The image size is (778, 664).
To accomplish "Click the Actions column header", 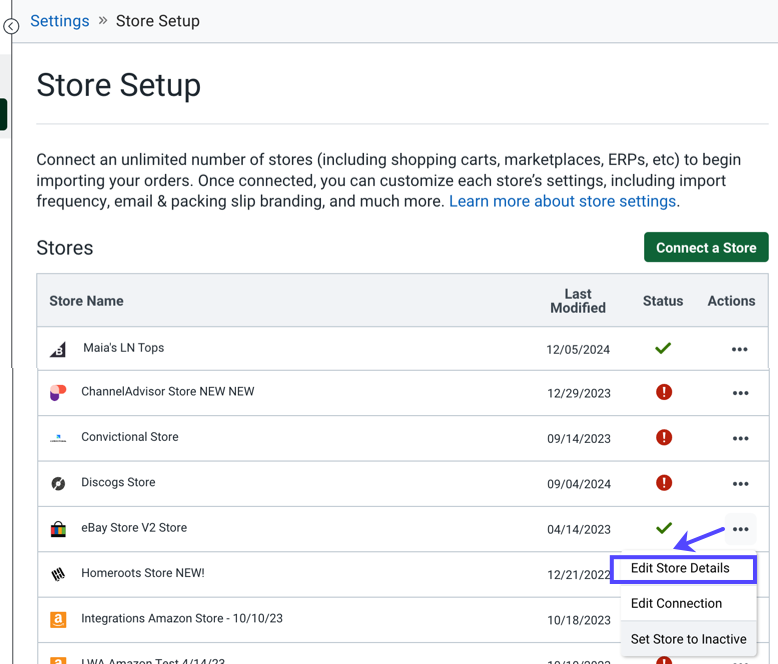I will (731, 301).
